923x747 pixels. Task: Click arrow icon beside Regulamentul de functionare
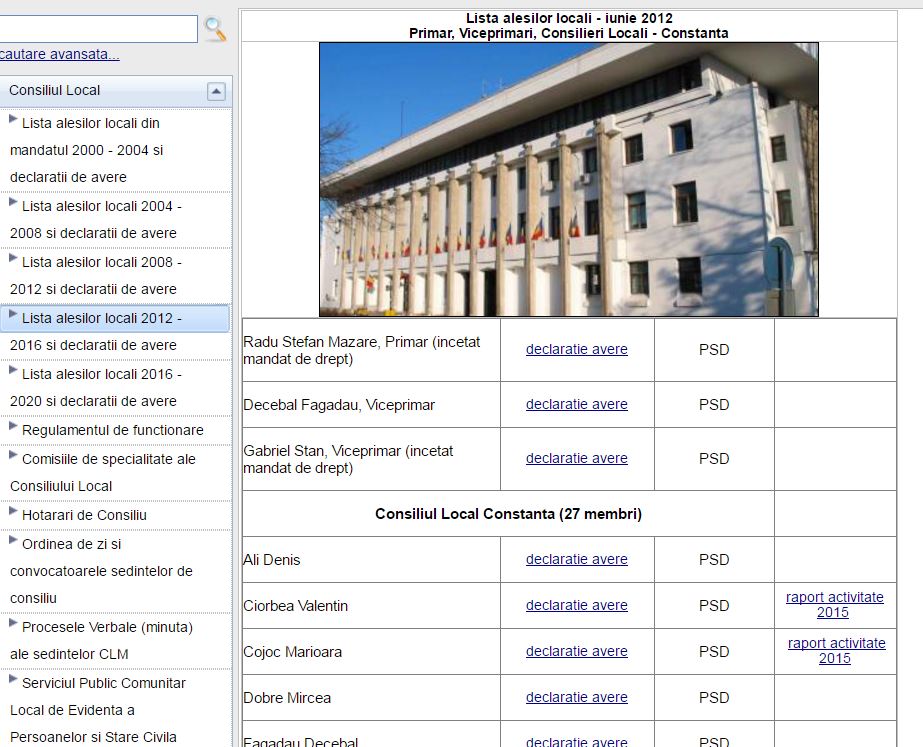(13, 427)
